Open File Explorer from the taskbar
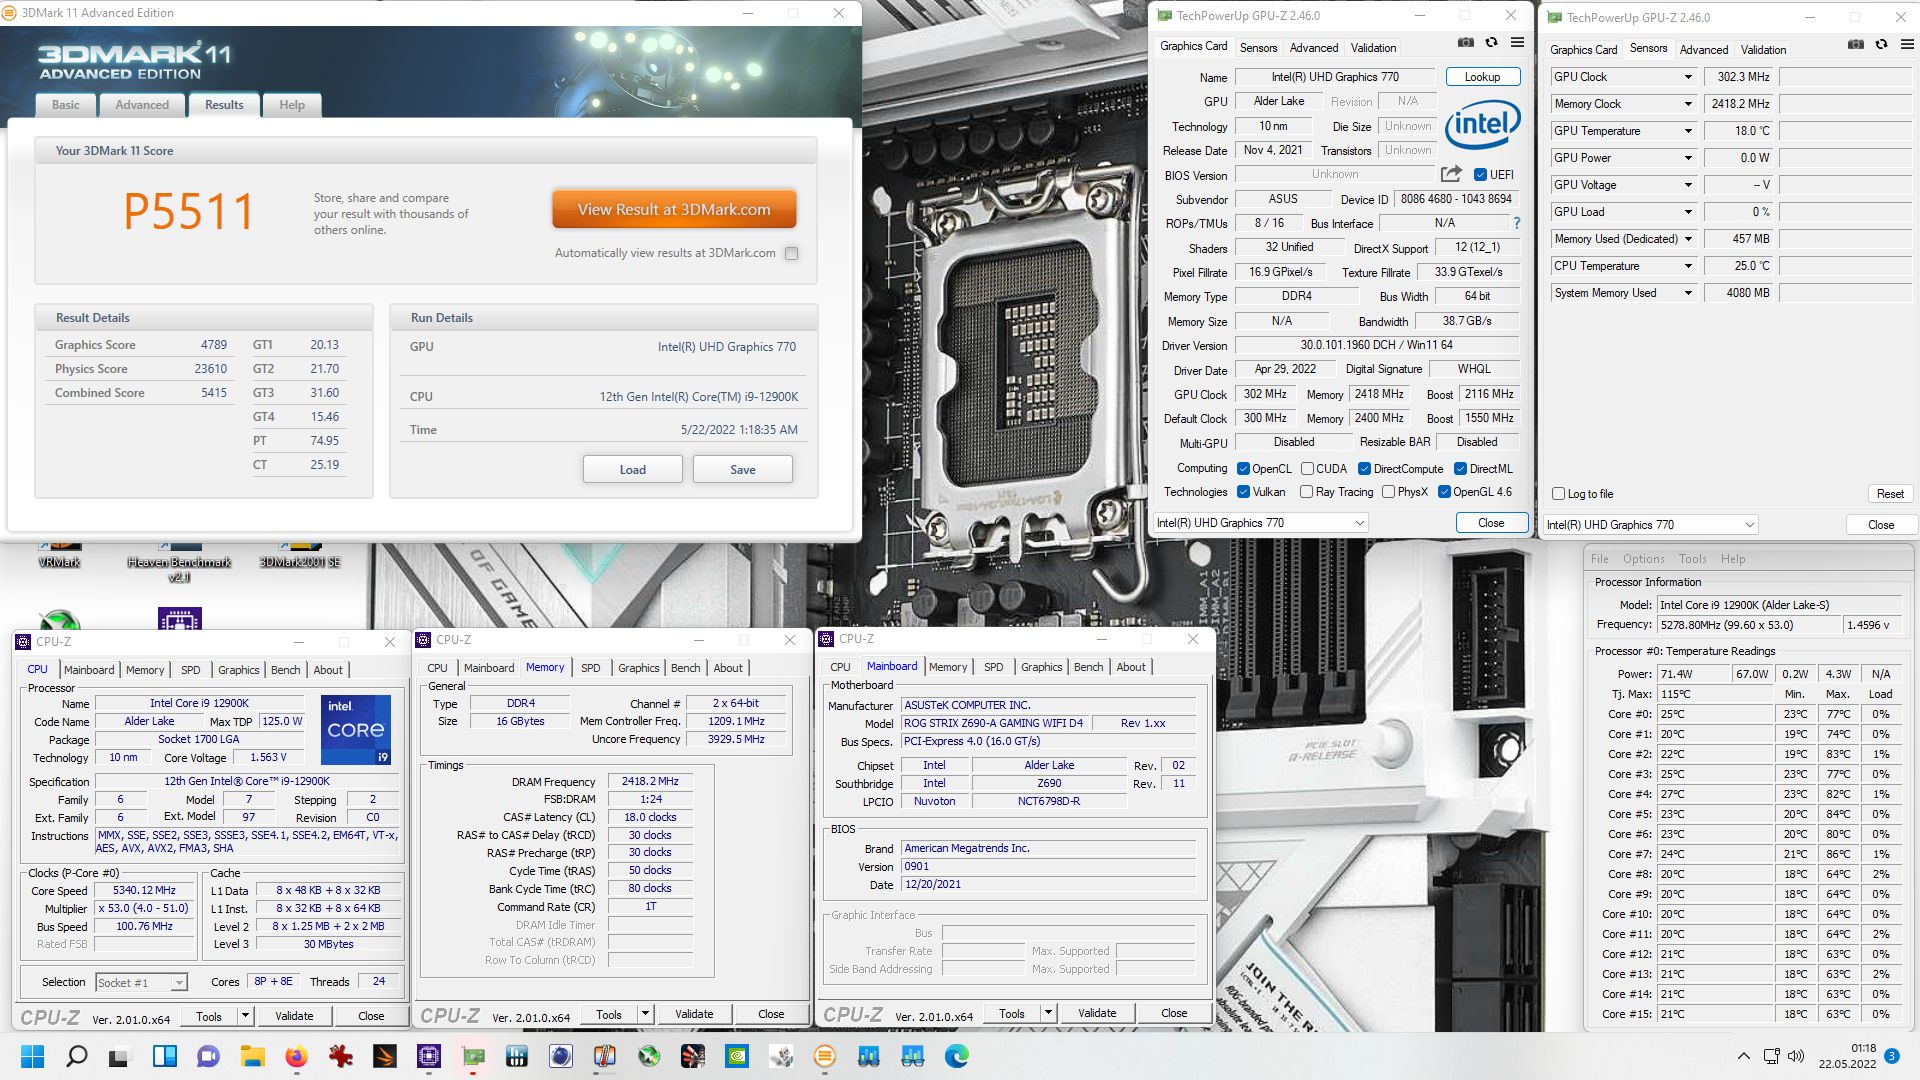The height and width of the screenshot is (1080, 1920). pos(252,1056)
